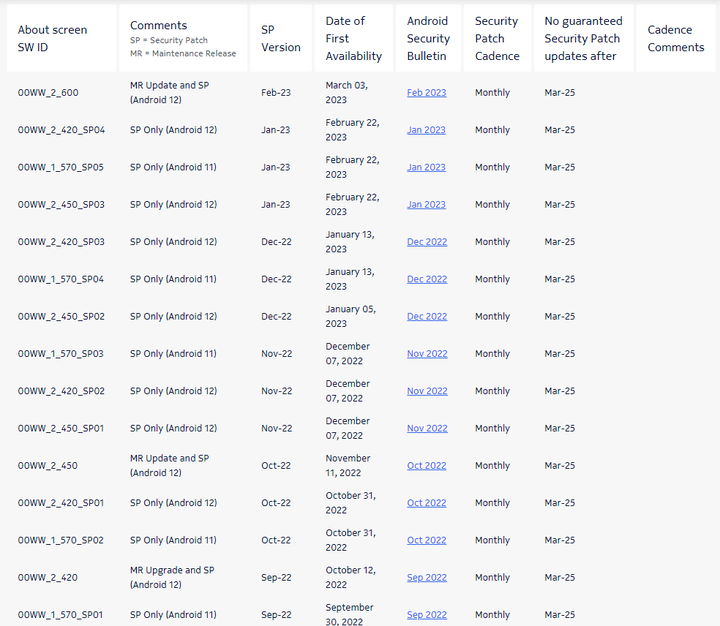The width and height of the screenshot is (720, 626).
Task: Open Sep 2022 bulletin for 00WW_1_570_SP01
Action: tap(427, 615)
